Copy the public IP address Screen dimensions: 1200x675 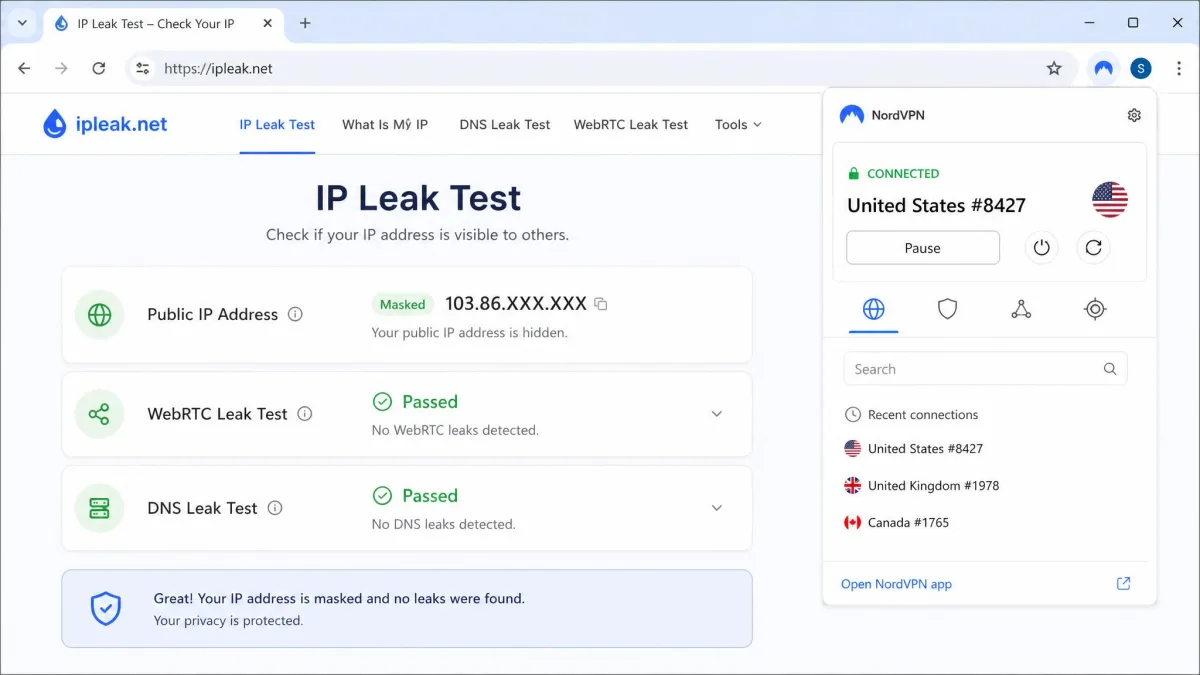coord(600,304)
